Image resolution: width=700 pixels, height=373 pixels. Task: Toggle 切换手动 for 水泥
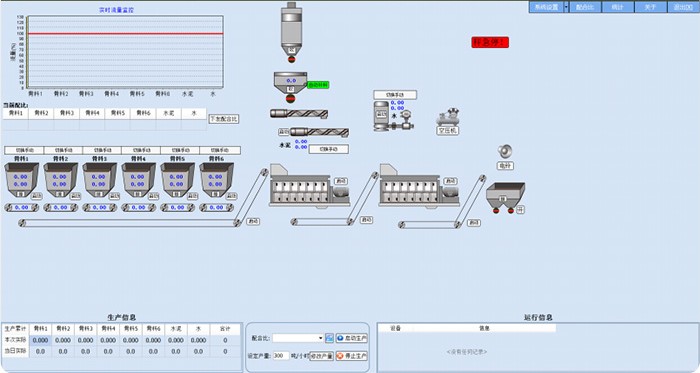pos(329,149)
